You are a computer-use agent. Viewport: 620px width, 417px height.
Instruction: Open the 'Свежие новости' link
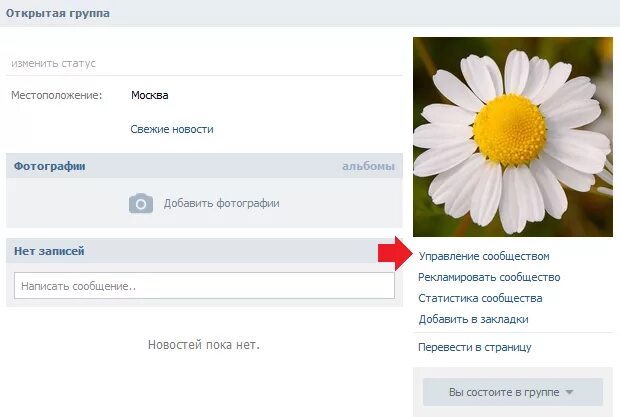point(172,129)
